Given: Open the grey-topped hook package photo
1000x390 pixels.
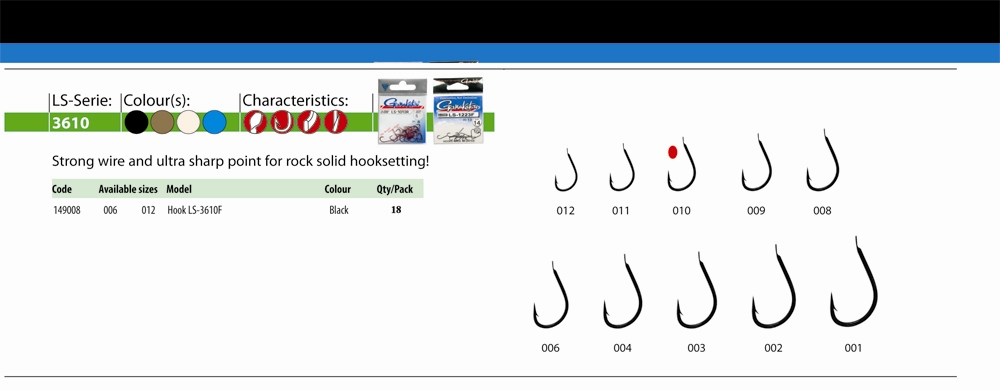Looking at the screenshot, I should [x=402, y=111].
